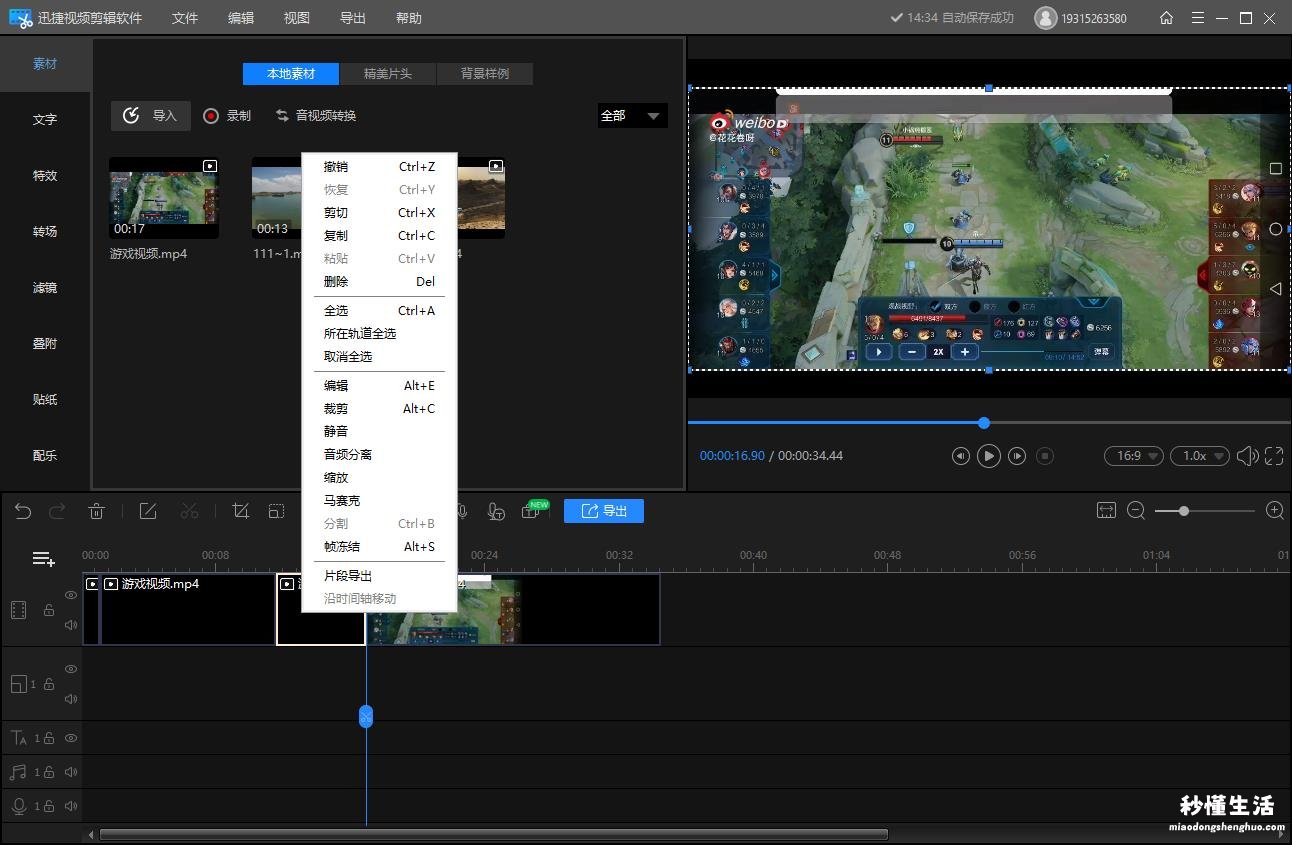Click the scissors split icon in timeline toolbar
The height and width of the screenshot is (845, 1292).
[x=189, y=511]
